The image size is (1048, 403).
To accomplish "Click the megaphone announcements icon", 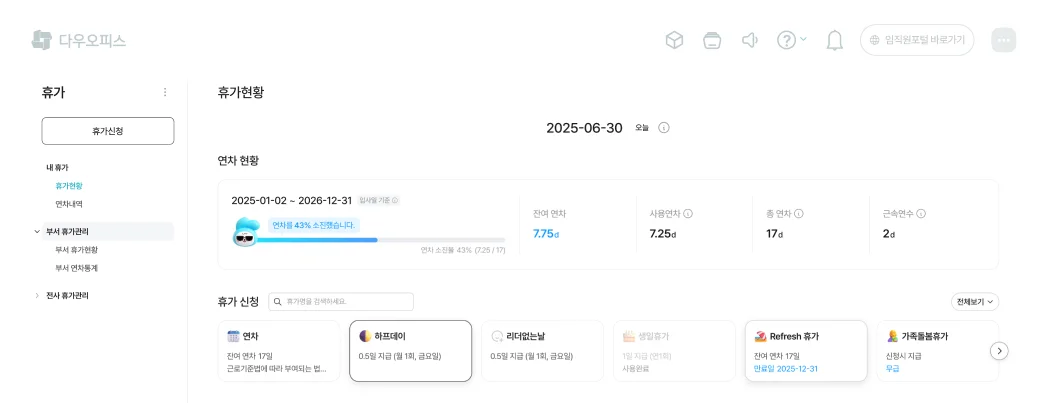I will coord(749,40).
